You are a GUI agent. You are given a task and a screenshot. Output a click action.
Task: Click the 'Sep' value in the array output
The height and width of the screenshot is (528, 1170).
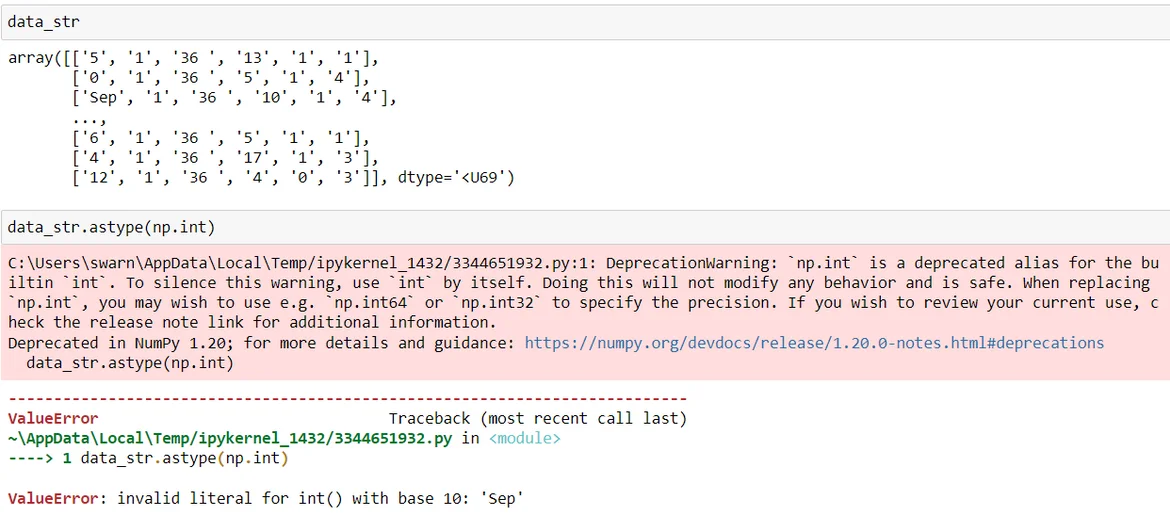95,98
